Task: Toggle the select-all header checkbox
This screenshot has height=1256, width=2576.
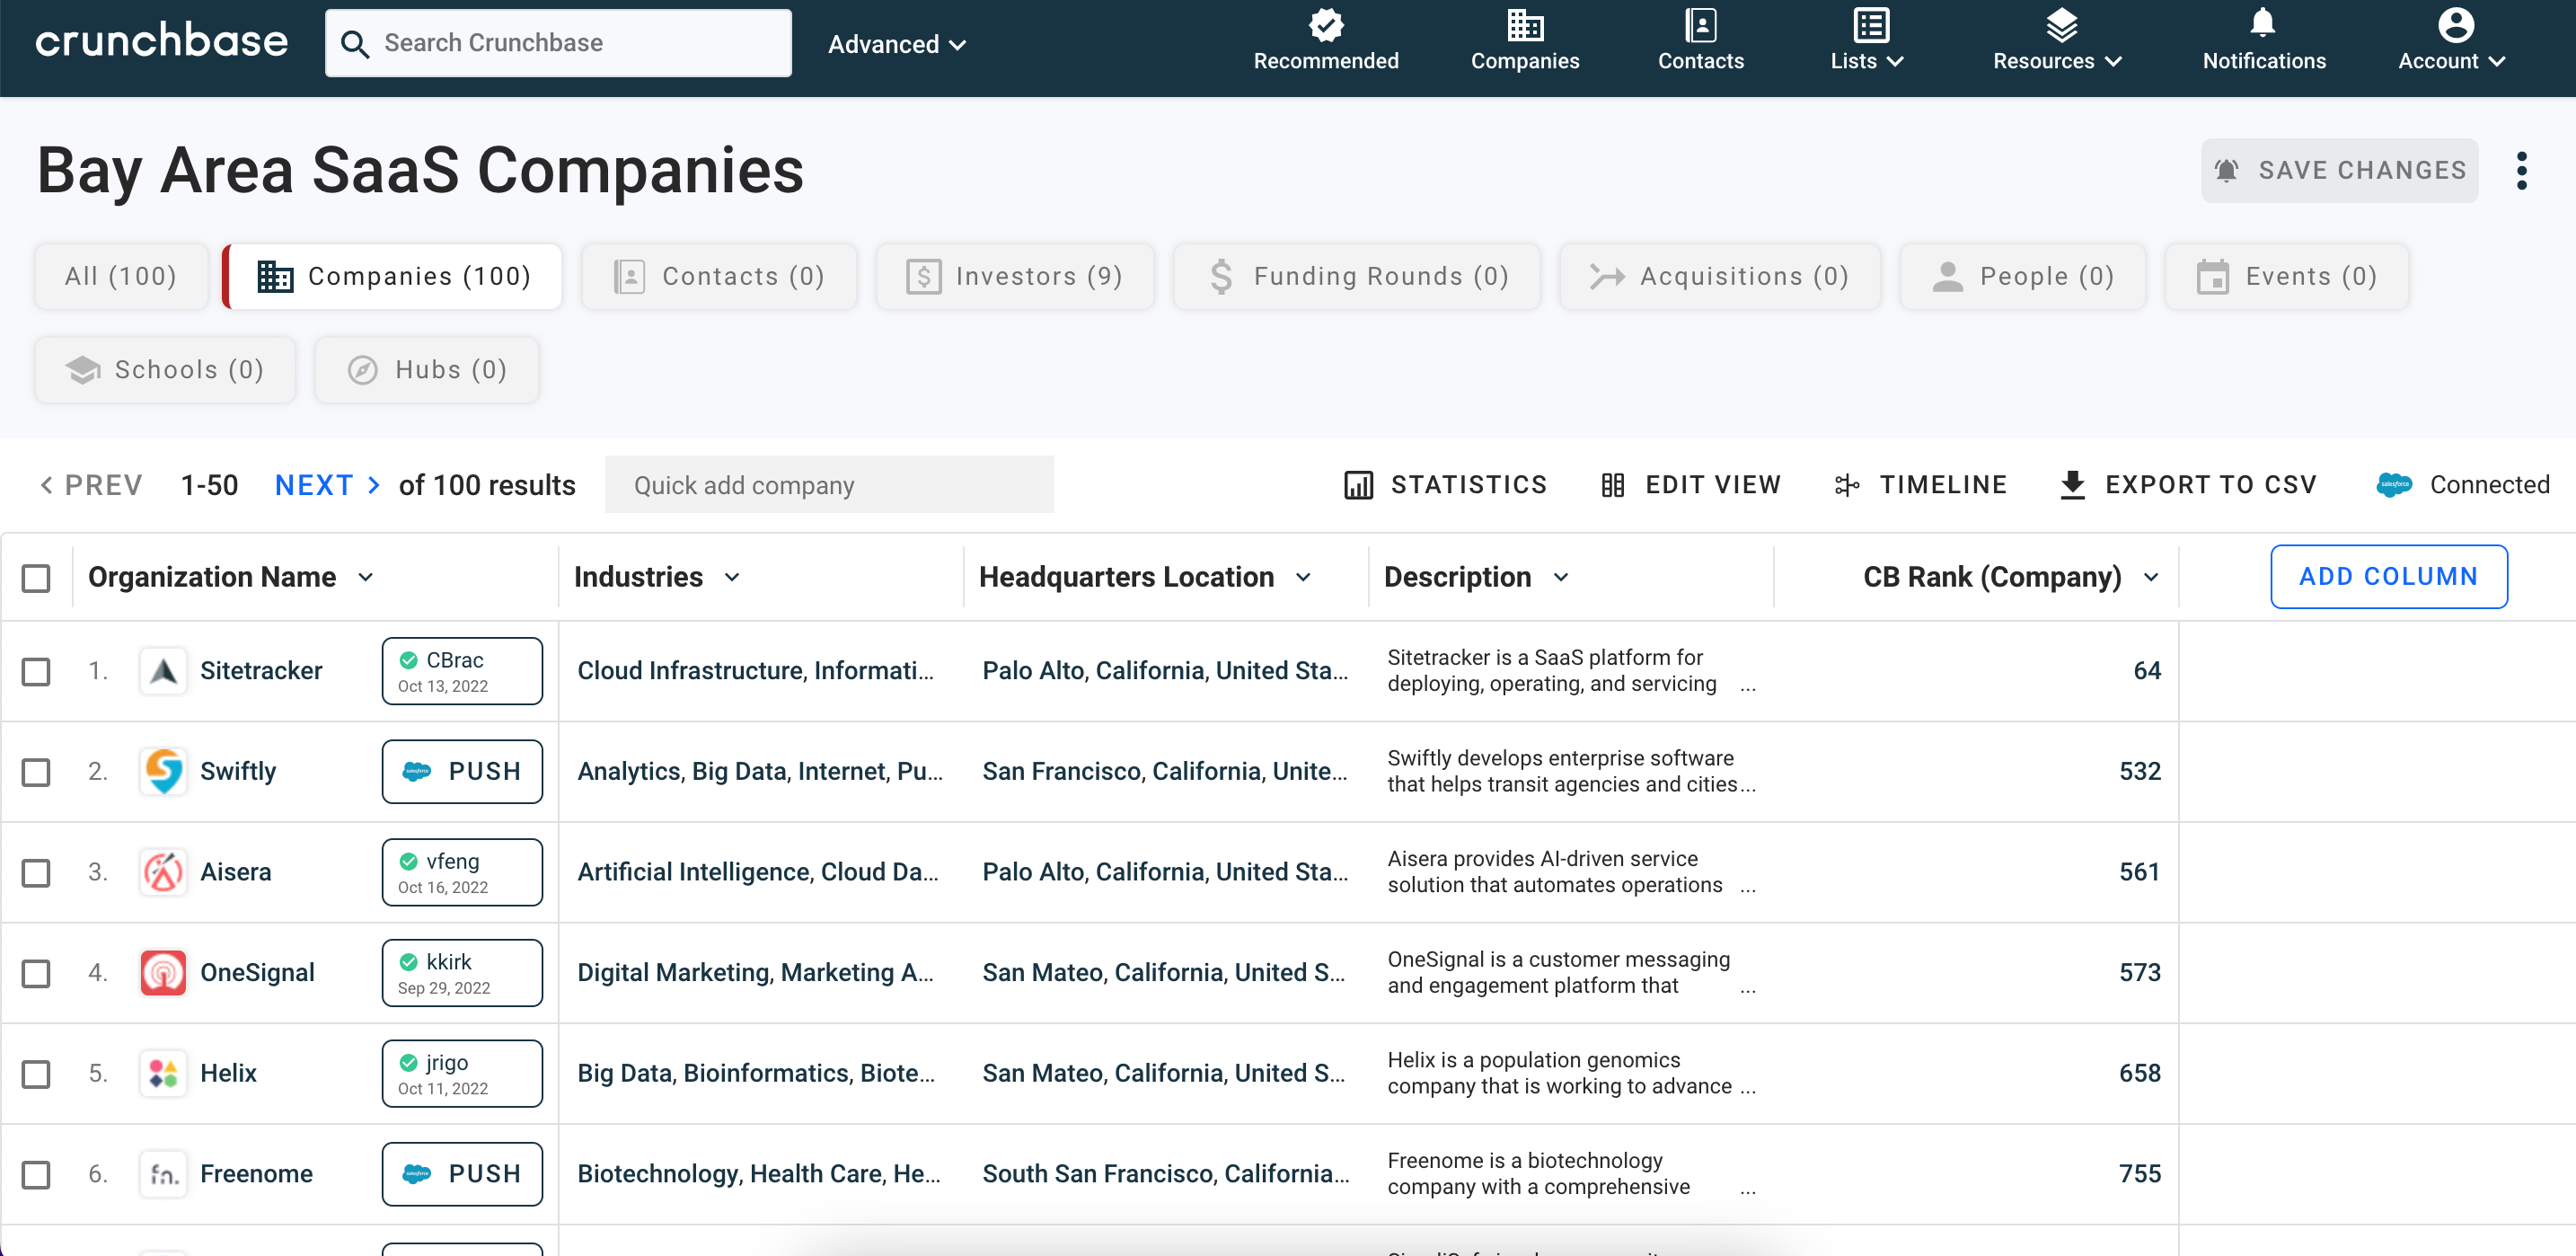Action: click(x=36, y=578)
